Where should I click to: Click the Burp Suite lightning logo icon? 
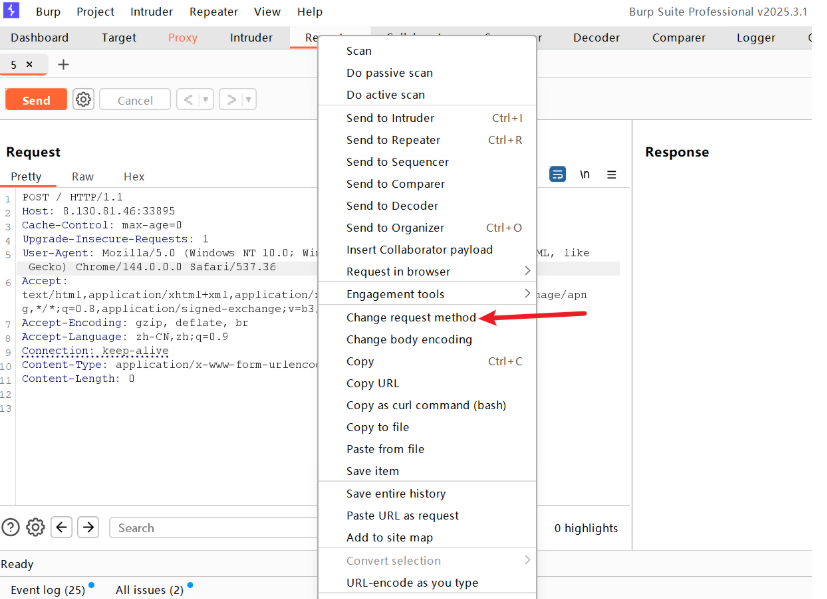click(x=11, y=10)
